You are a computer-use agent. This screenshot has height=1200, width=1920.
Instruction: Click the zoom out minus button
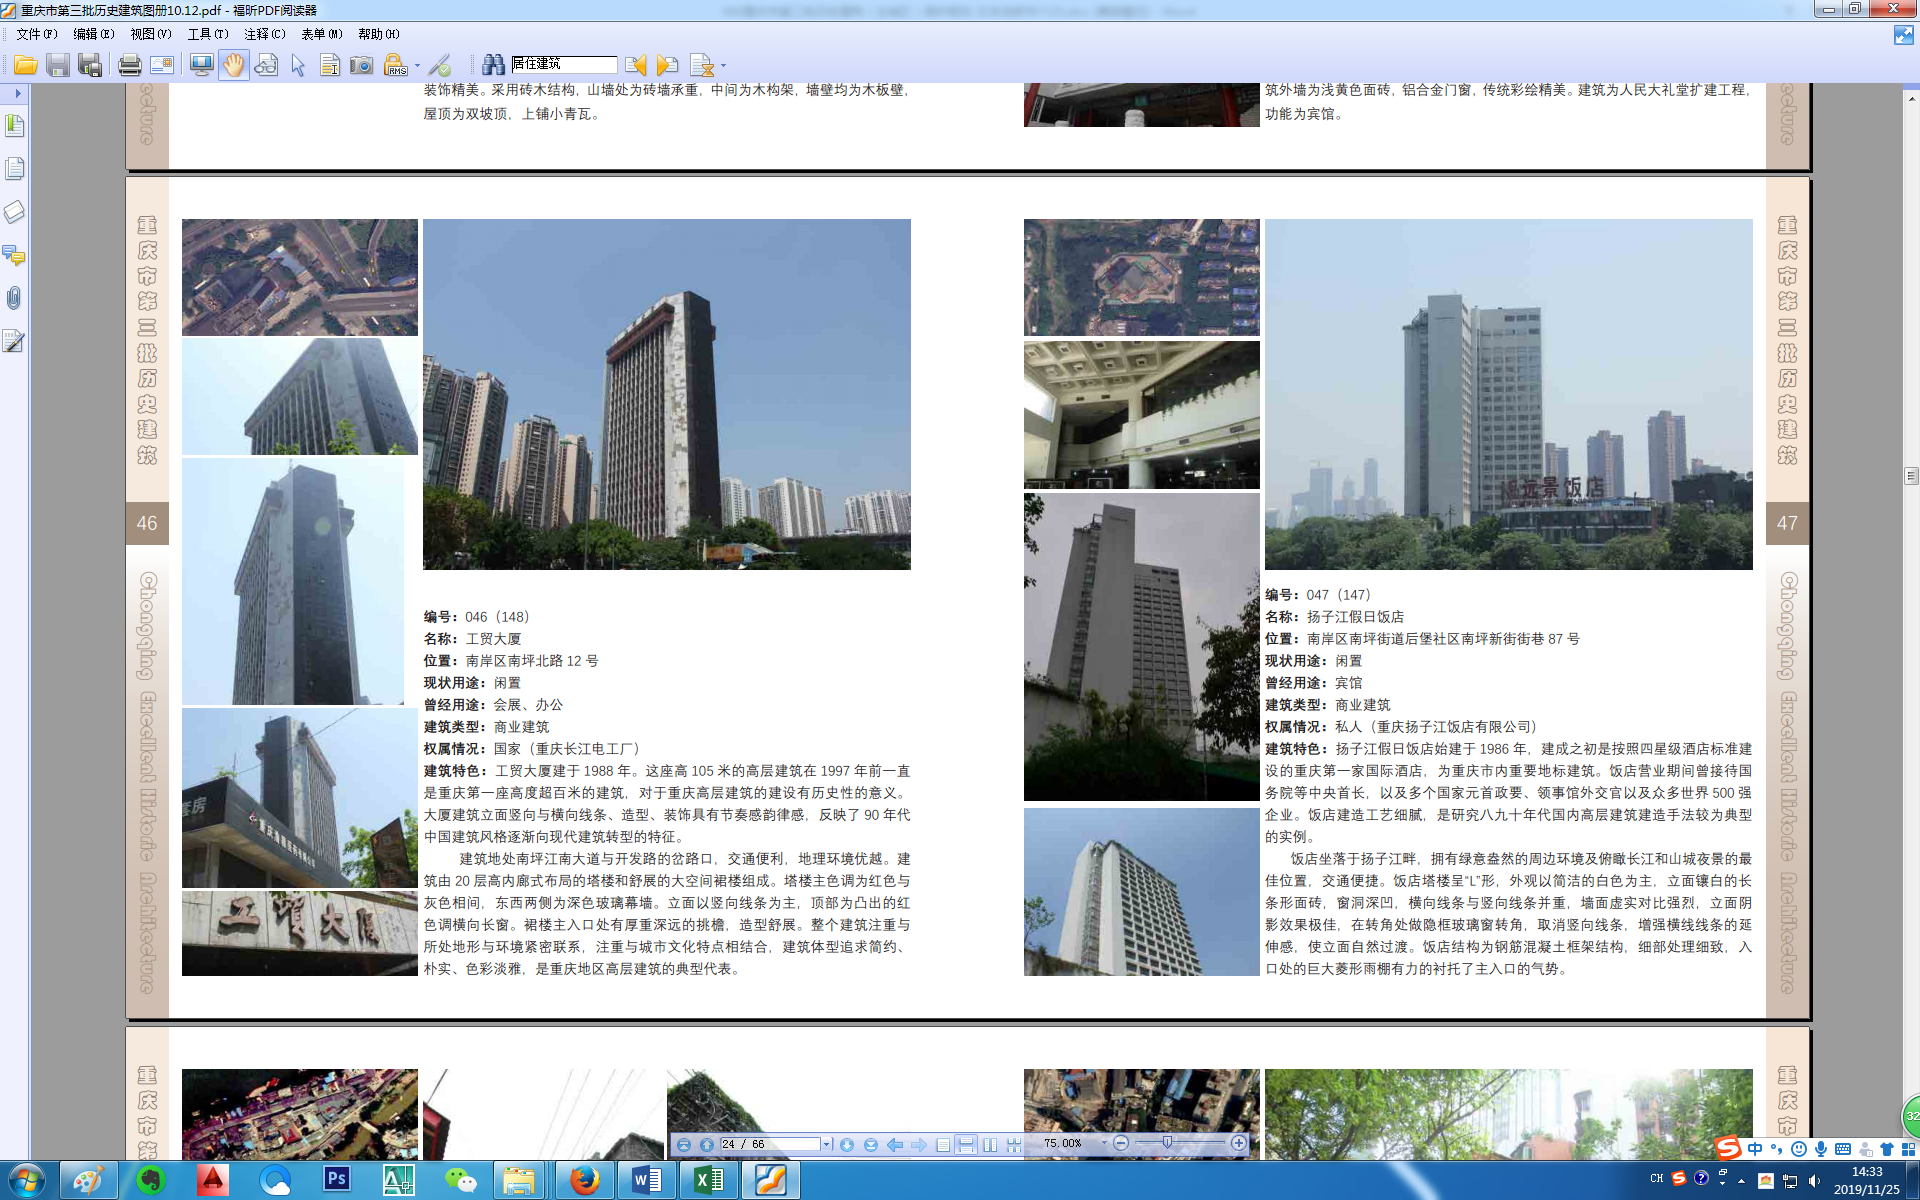[1121, 1143]
